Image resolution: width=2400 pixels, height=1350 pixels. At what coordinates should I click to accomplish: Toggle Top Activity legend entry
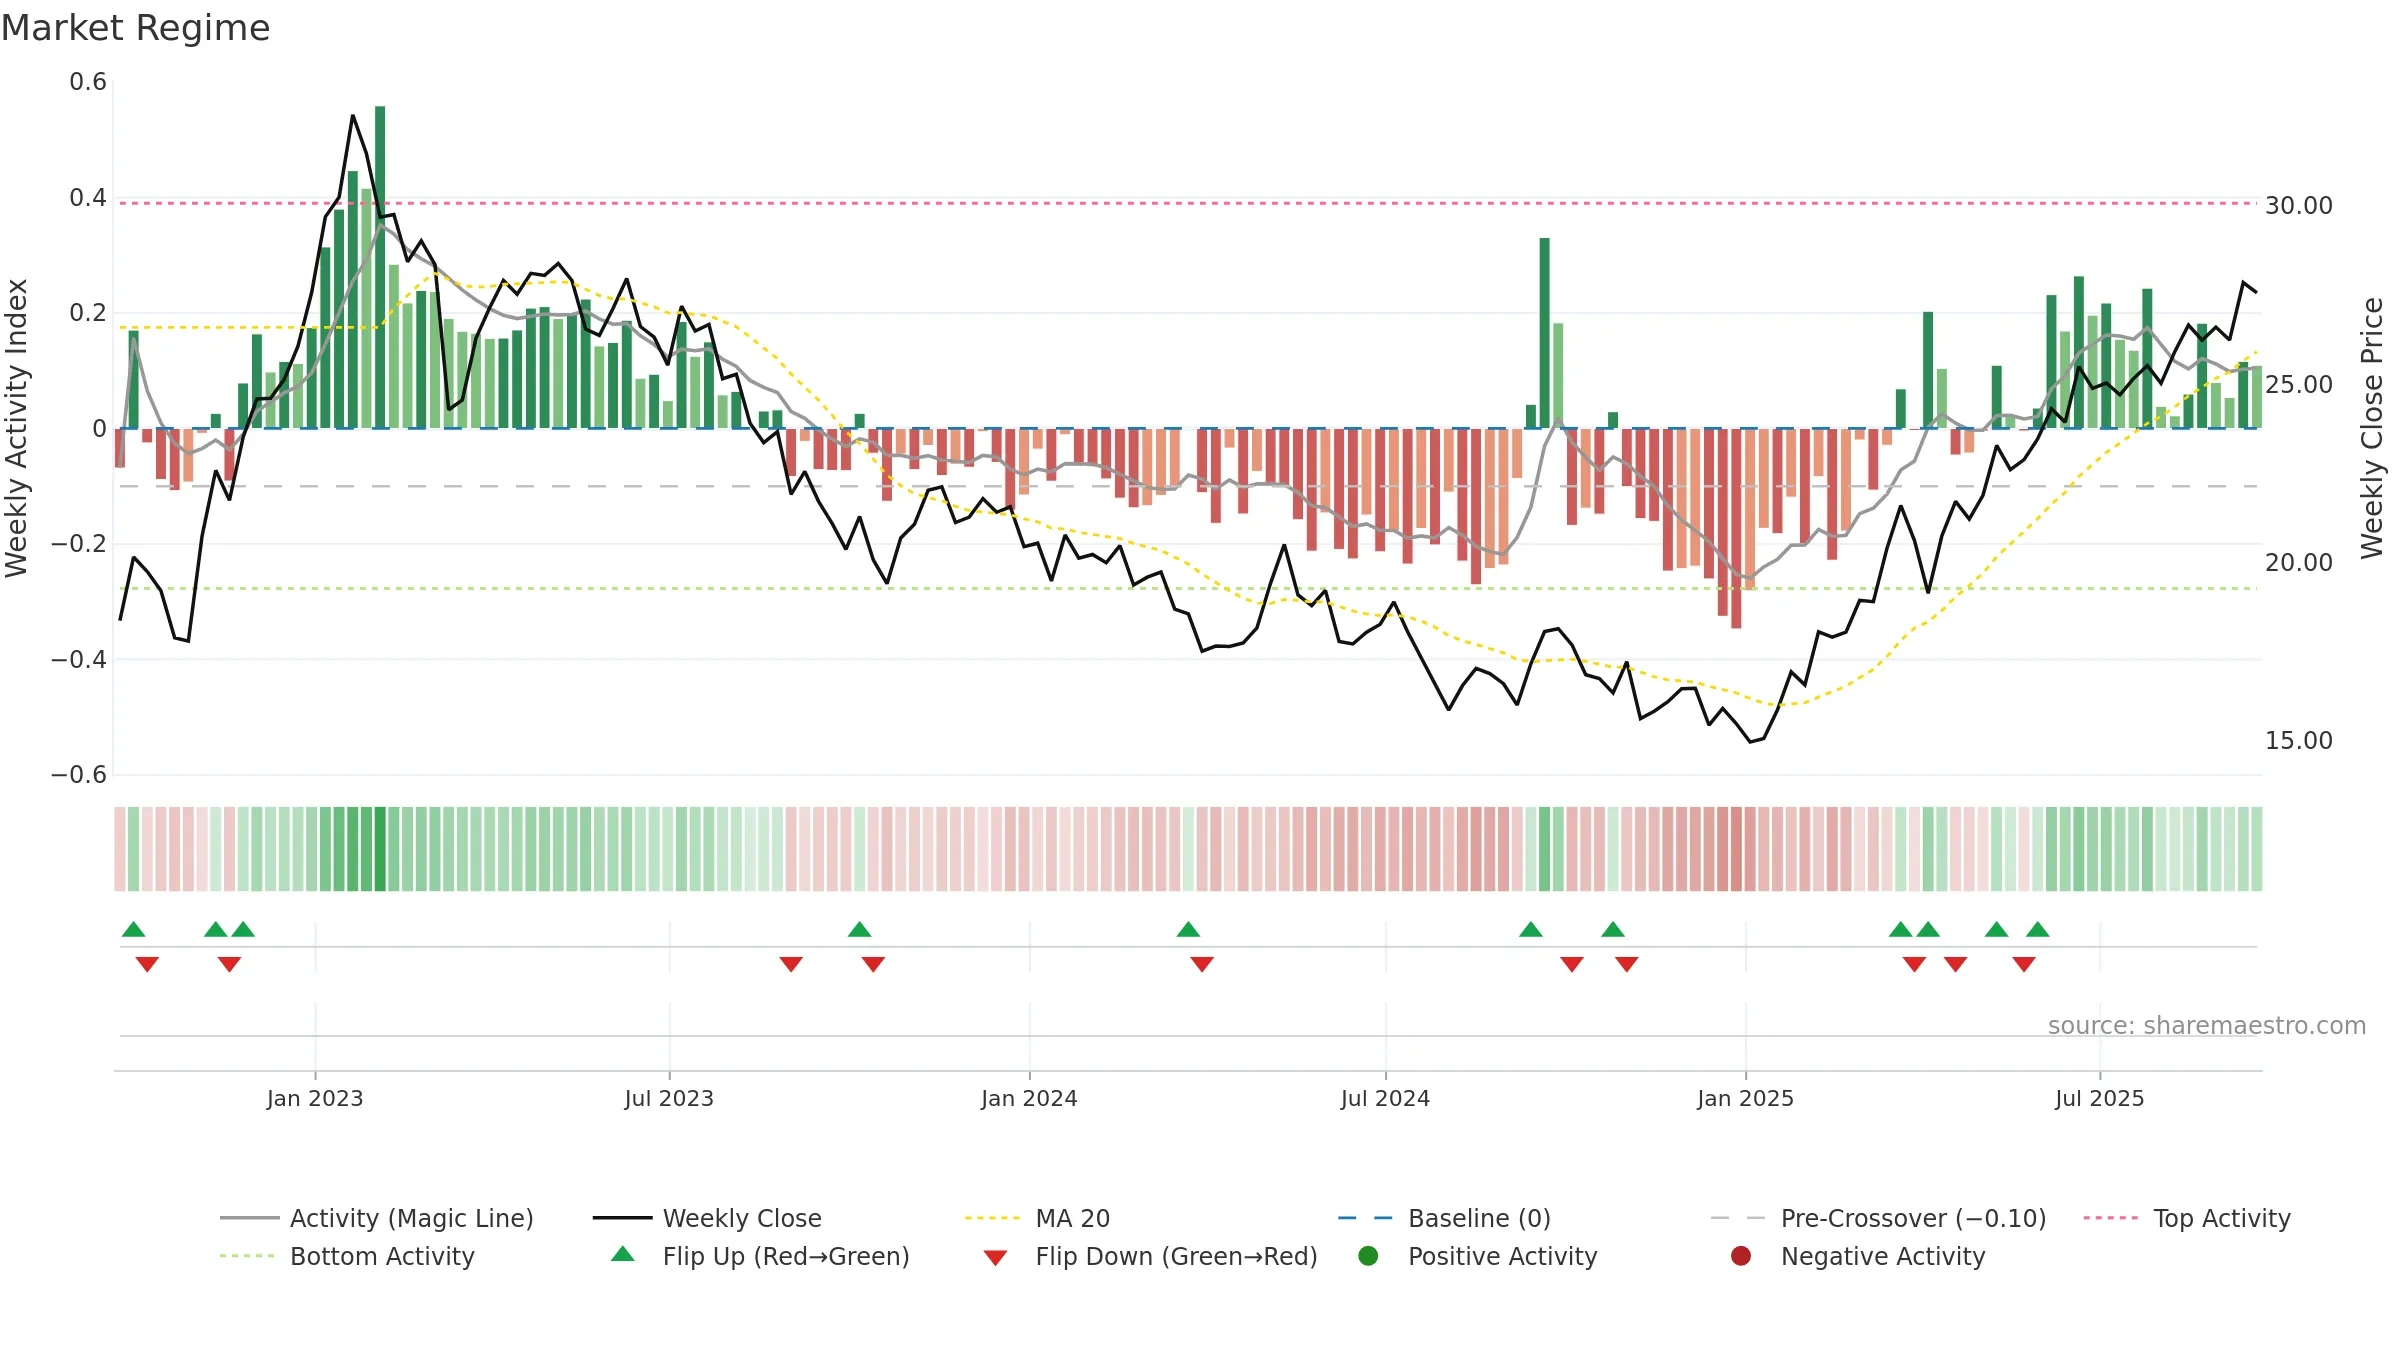pos(2187,1218)
